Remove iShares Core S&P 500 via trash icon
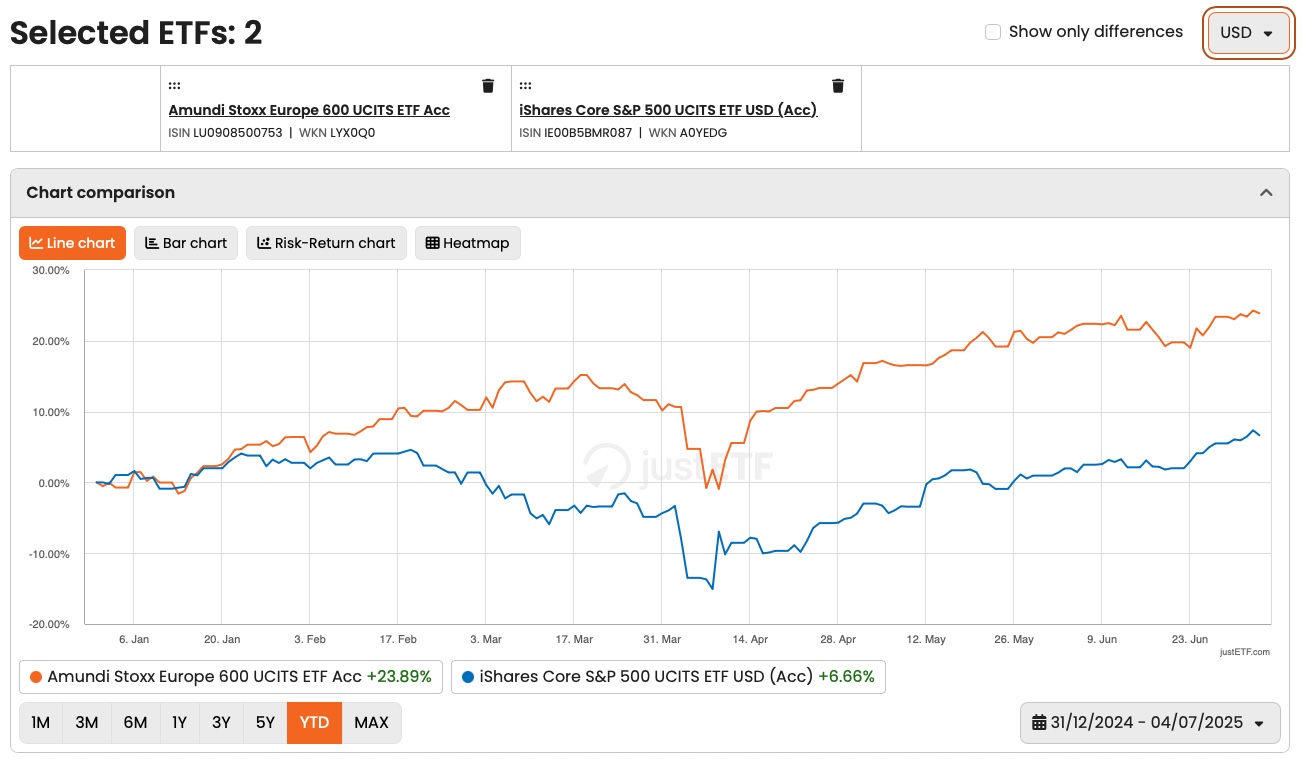 tap(838, 86)
